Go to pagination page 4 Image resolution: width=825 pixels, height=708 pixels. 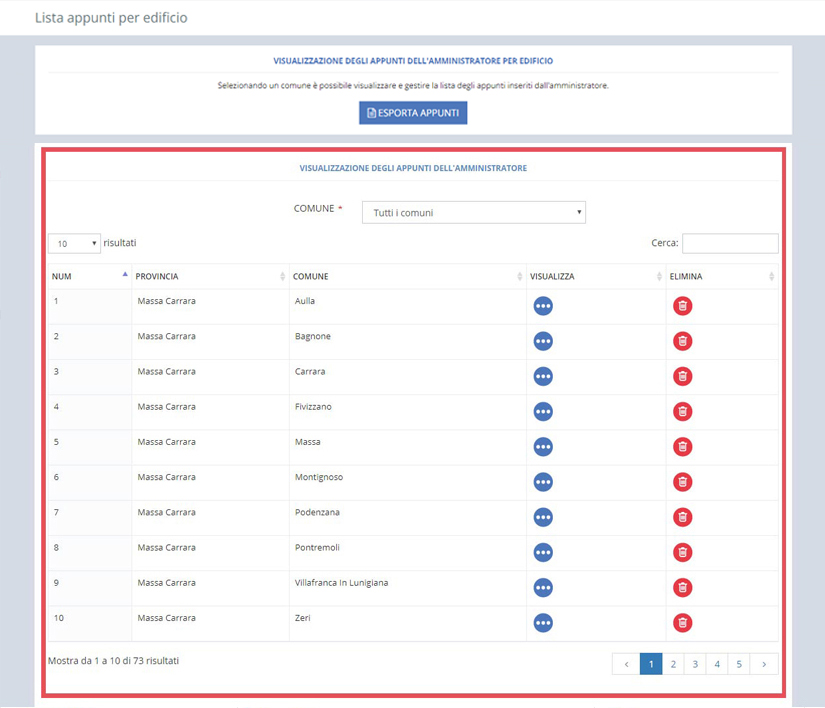[x=717, y=664]
